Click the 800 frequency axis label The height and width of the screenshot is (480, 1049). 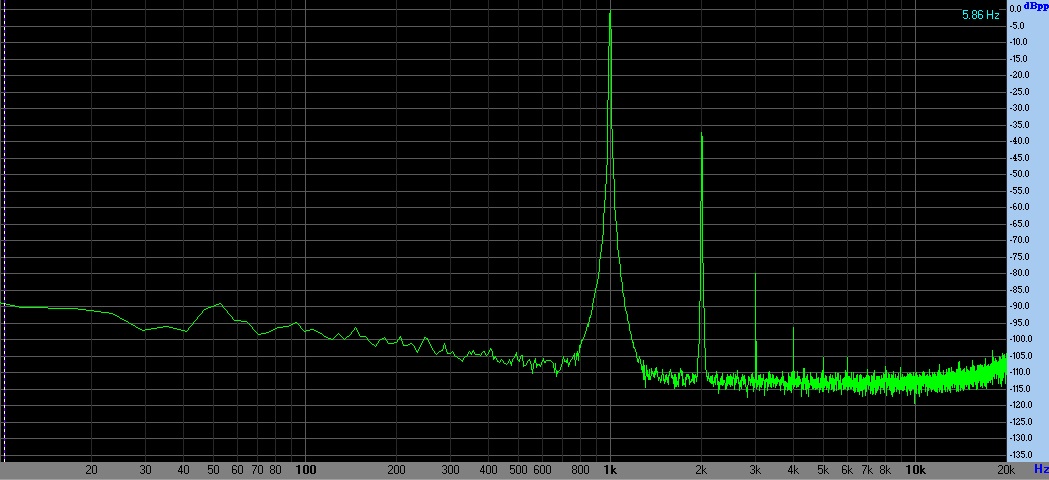[x=581, y=469]
